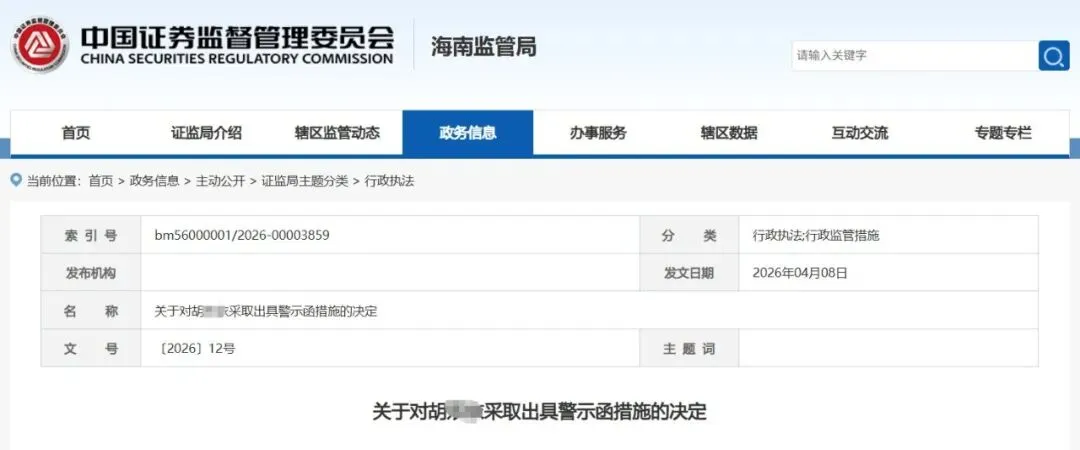Open the 办事服务 navigation tab

click(x=598, y=133)
